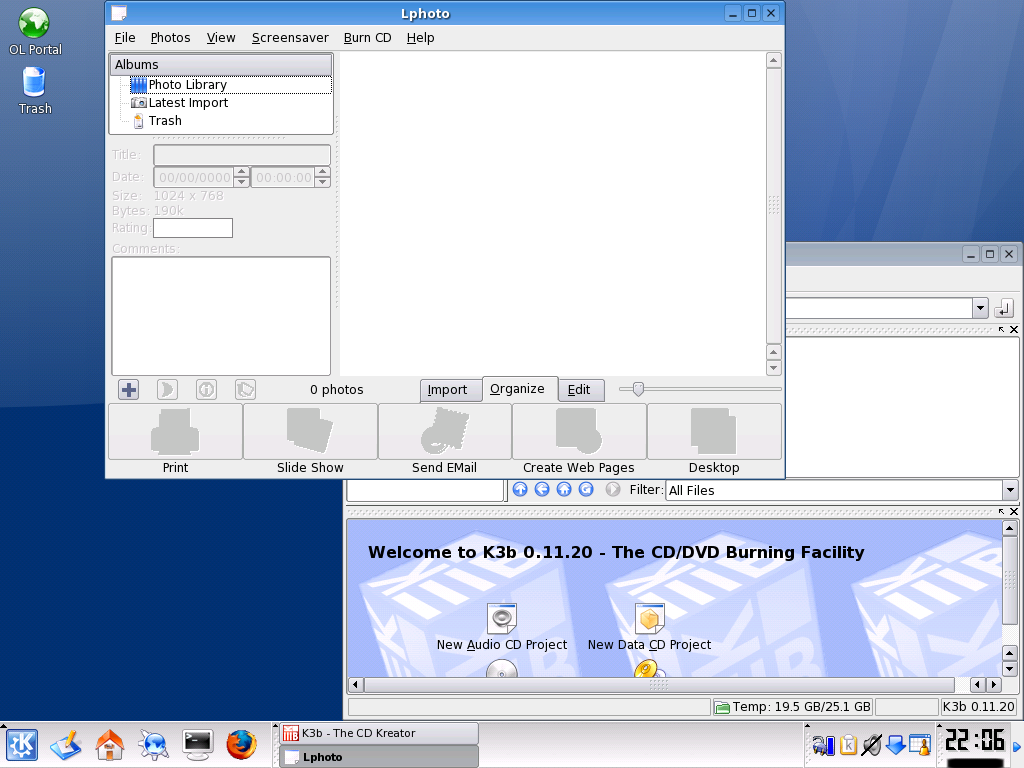Click the Title input field
The height and width of the screenshot is (768, 1024).
(242, 155)
